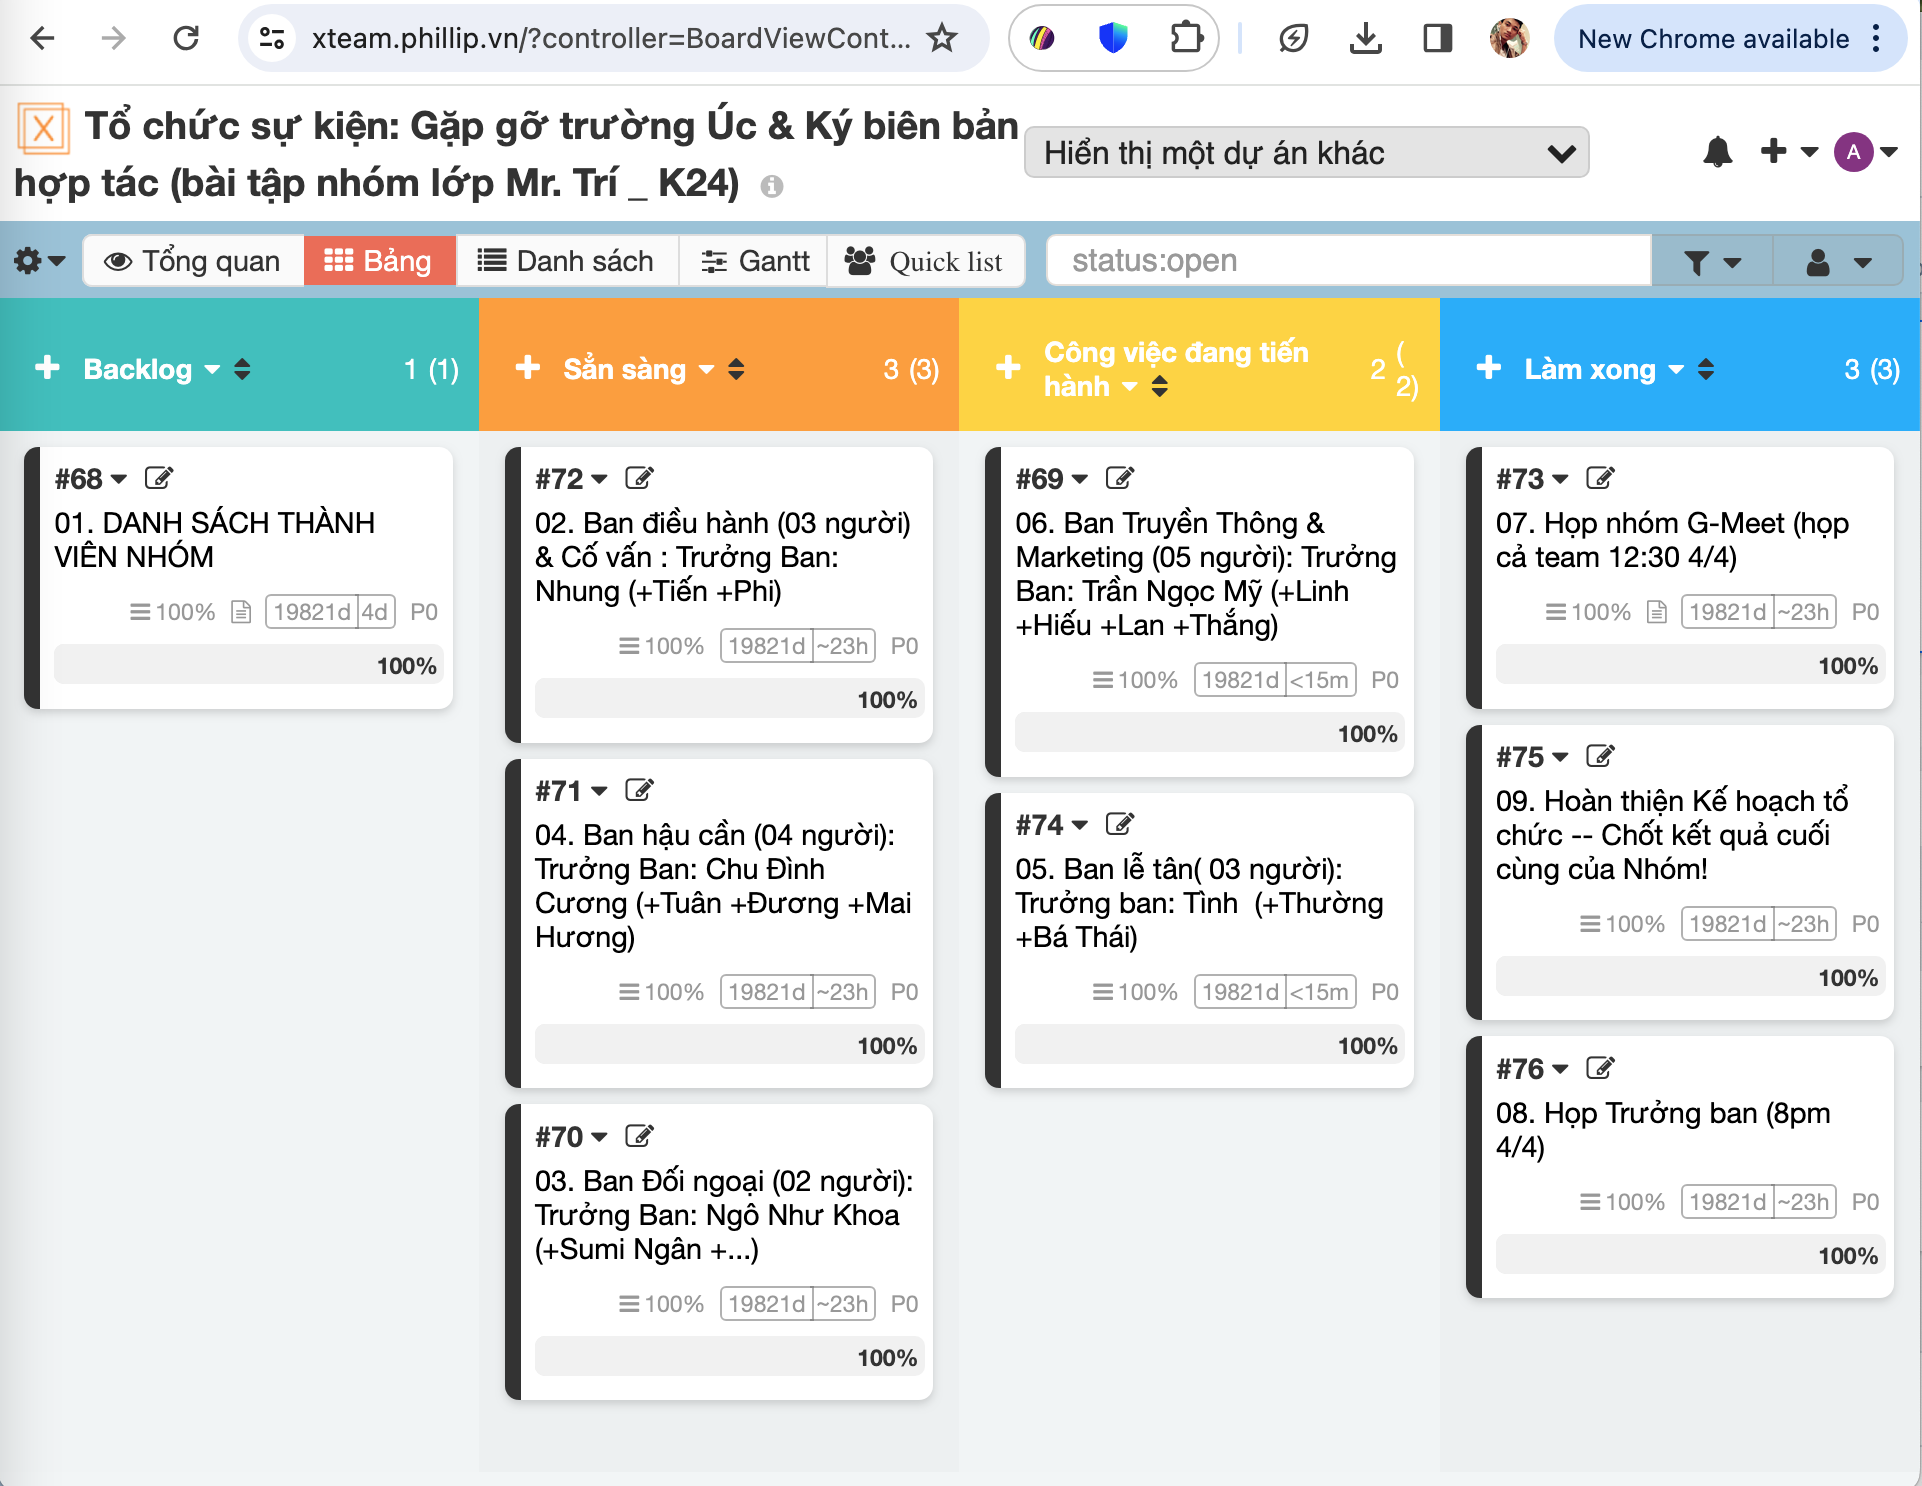Open the user filter dropdown
Screen dimensions: 1922x1486
(x=1837, y=262)
